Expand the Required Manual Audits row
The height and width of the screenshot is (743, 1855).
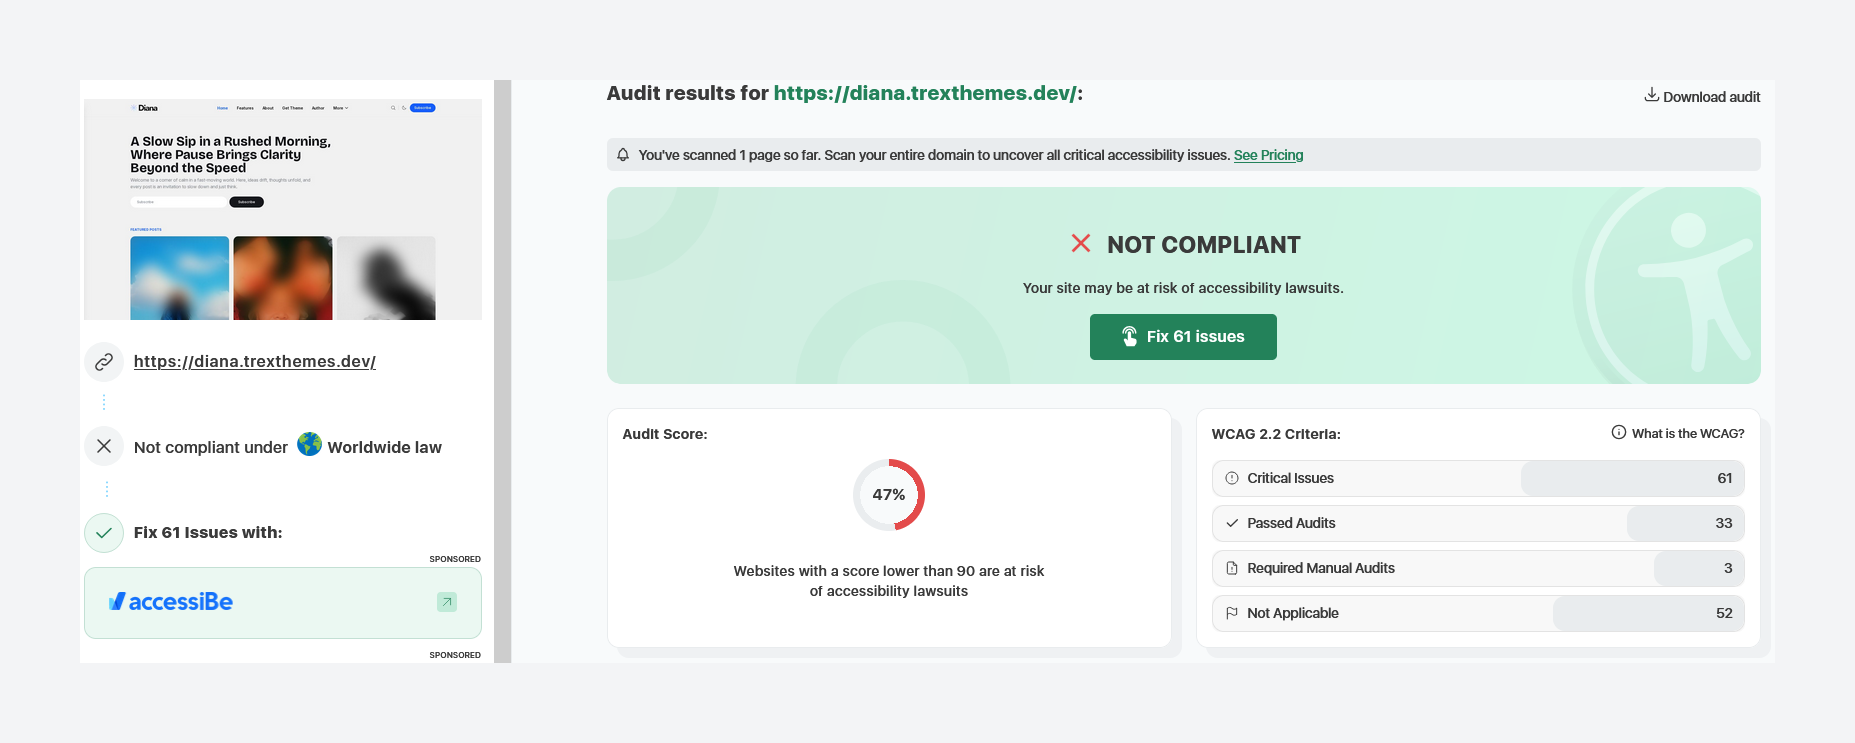(x=1477, y=568)
